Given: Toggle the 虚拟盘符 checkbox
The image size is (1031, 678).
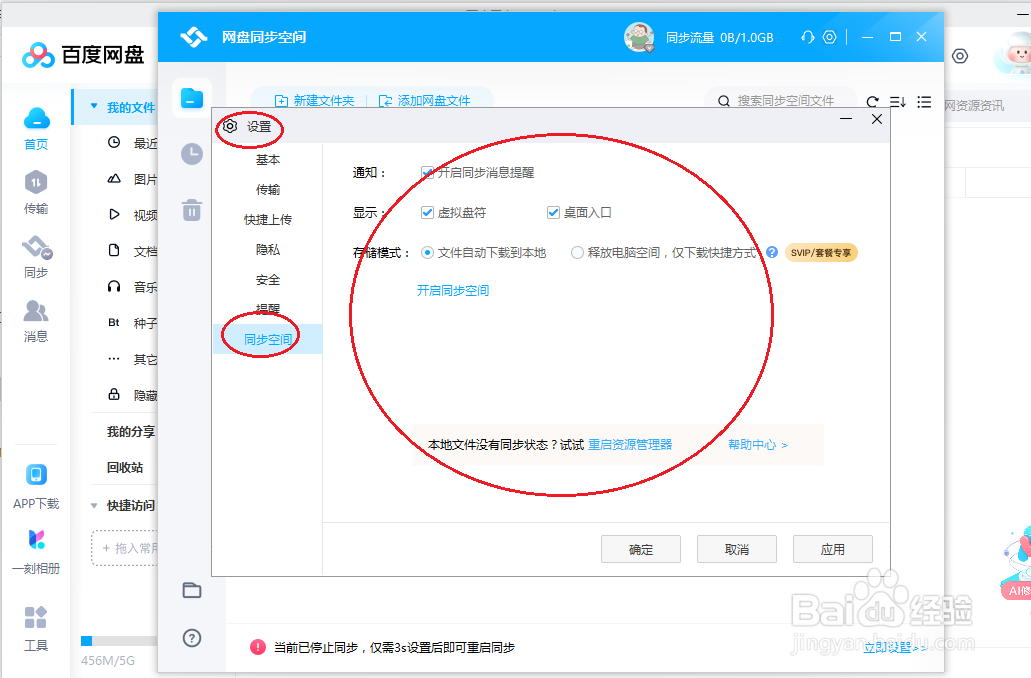Looking at the screenshot, I should point(427,212).
